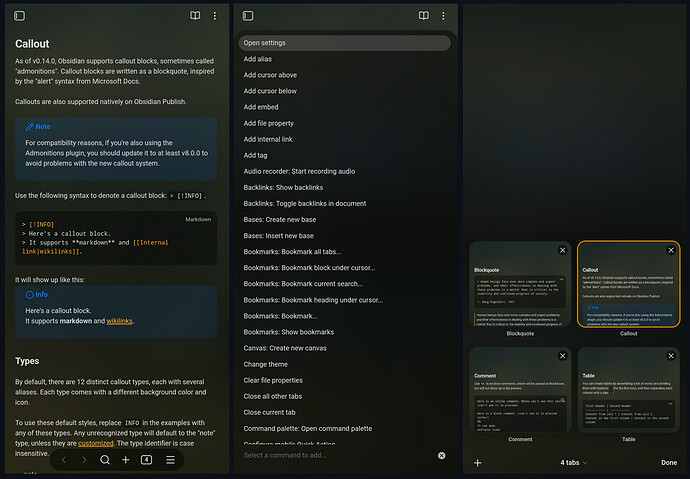The image size is (690, 479).
Task: Open the hamburger menu in the bottom toolbar
Action: 170,460
